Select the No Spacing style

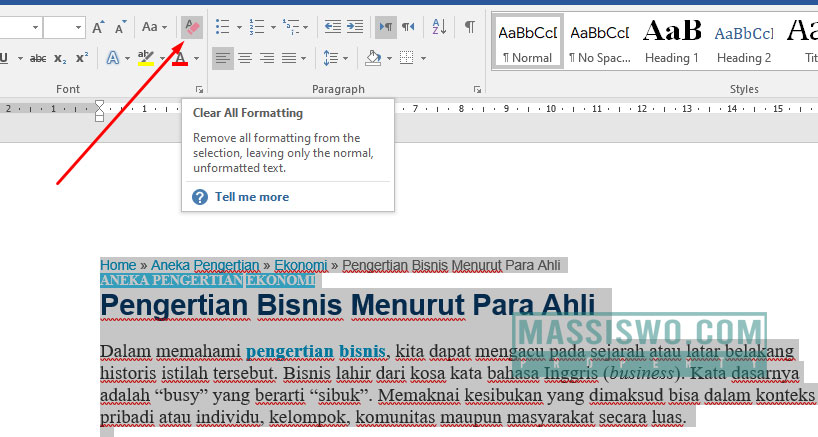(x=600, y=43)
